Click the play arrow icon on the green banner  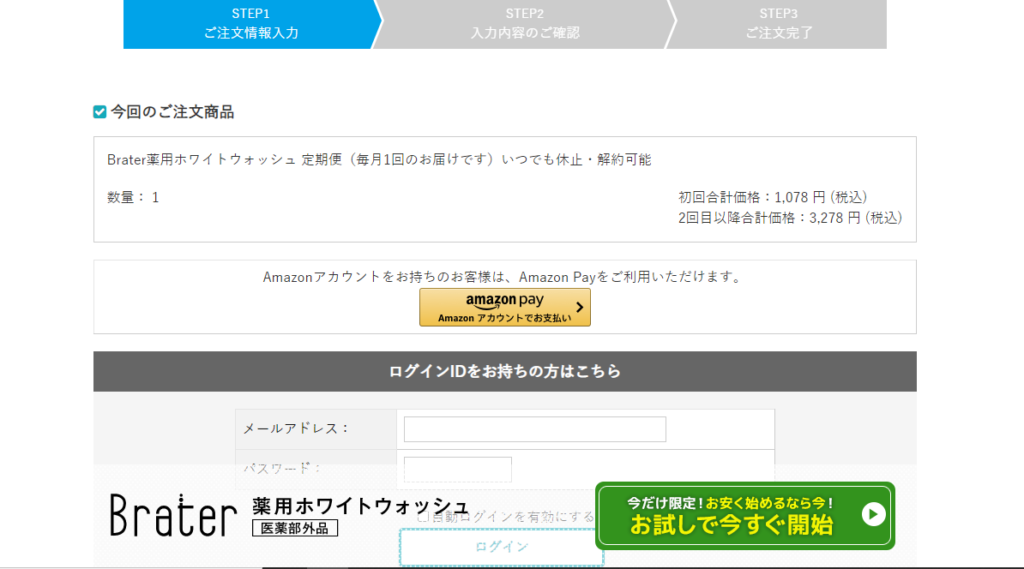coord(873,514)
